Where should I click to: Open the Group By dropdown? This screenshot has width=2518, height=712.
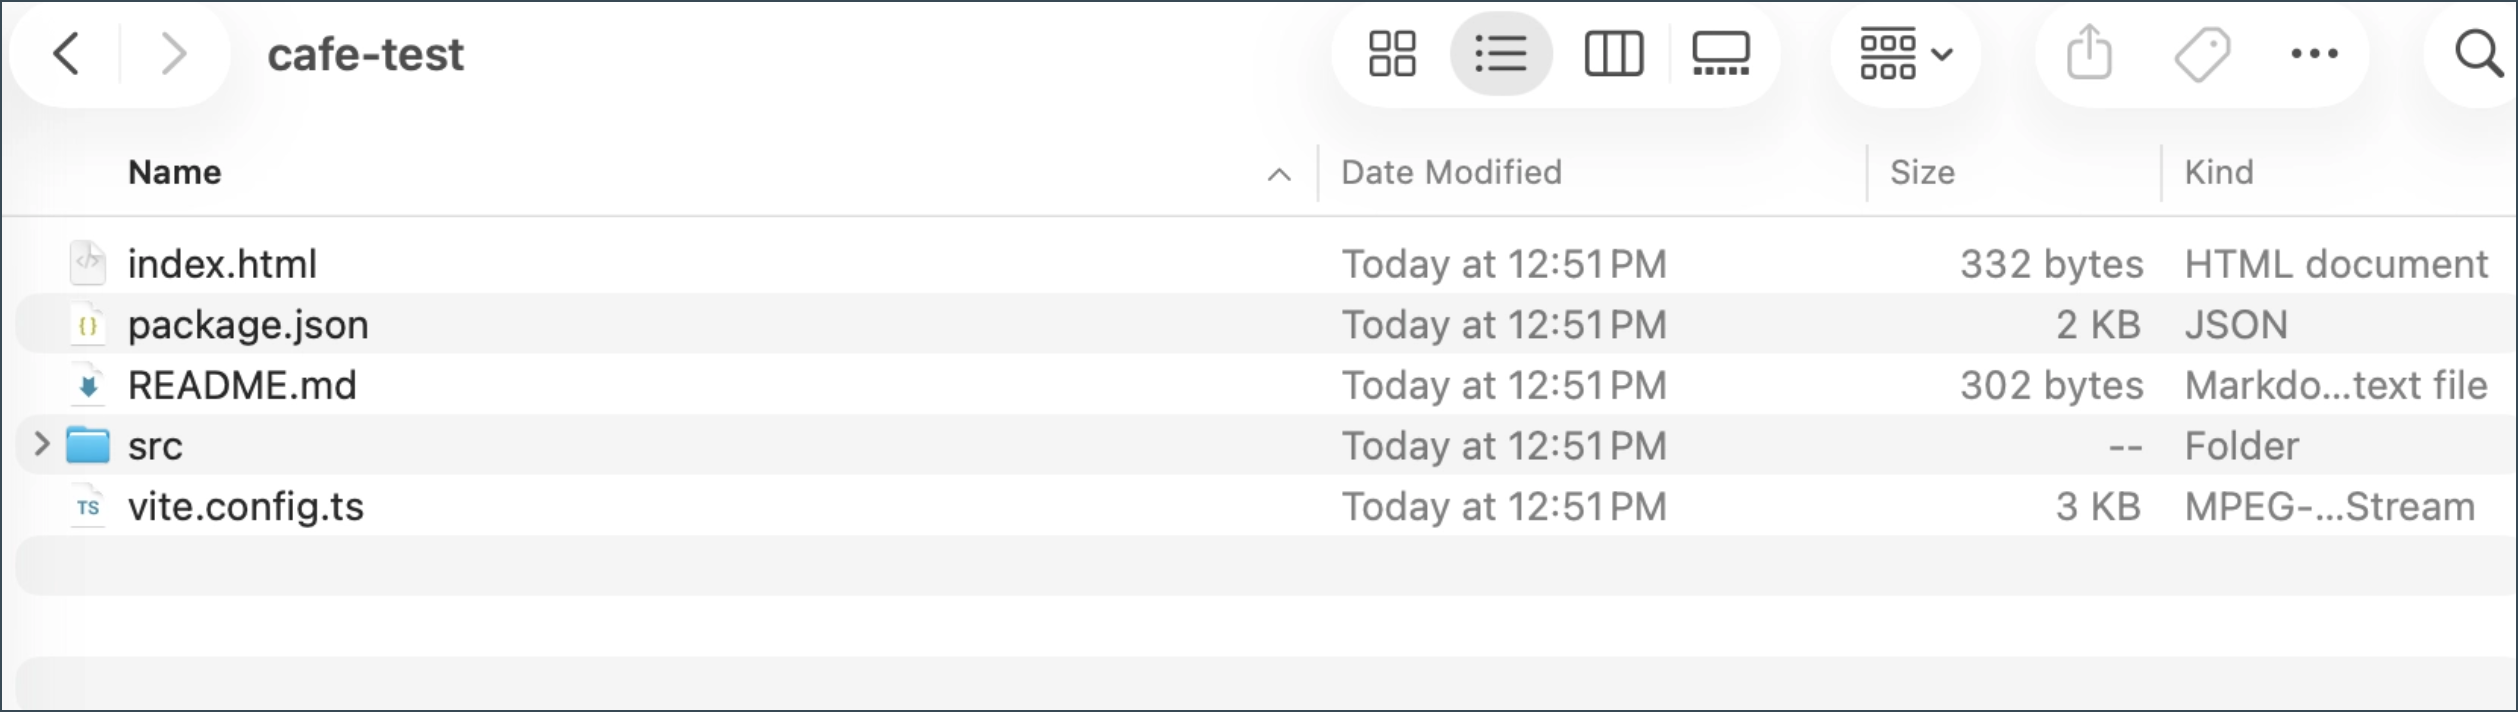click(1905, 54)
